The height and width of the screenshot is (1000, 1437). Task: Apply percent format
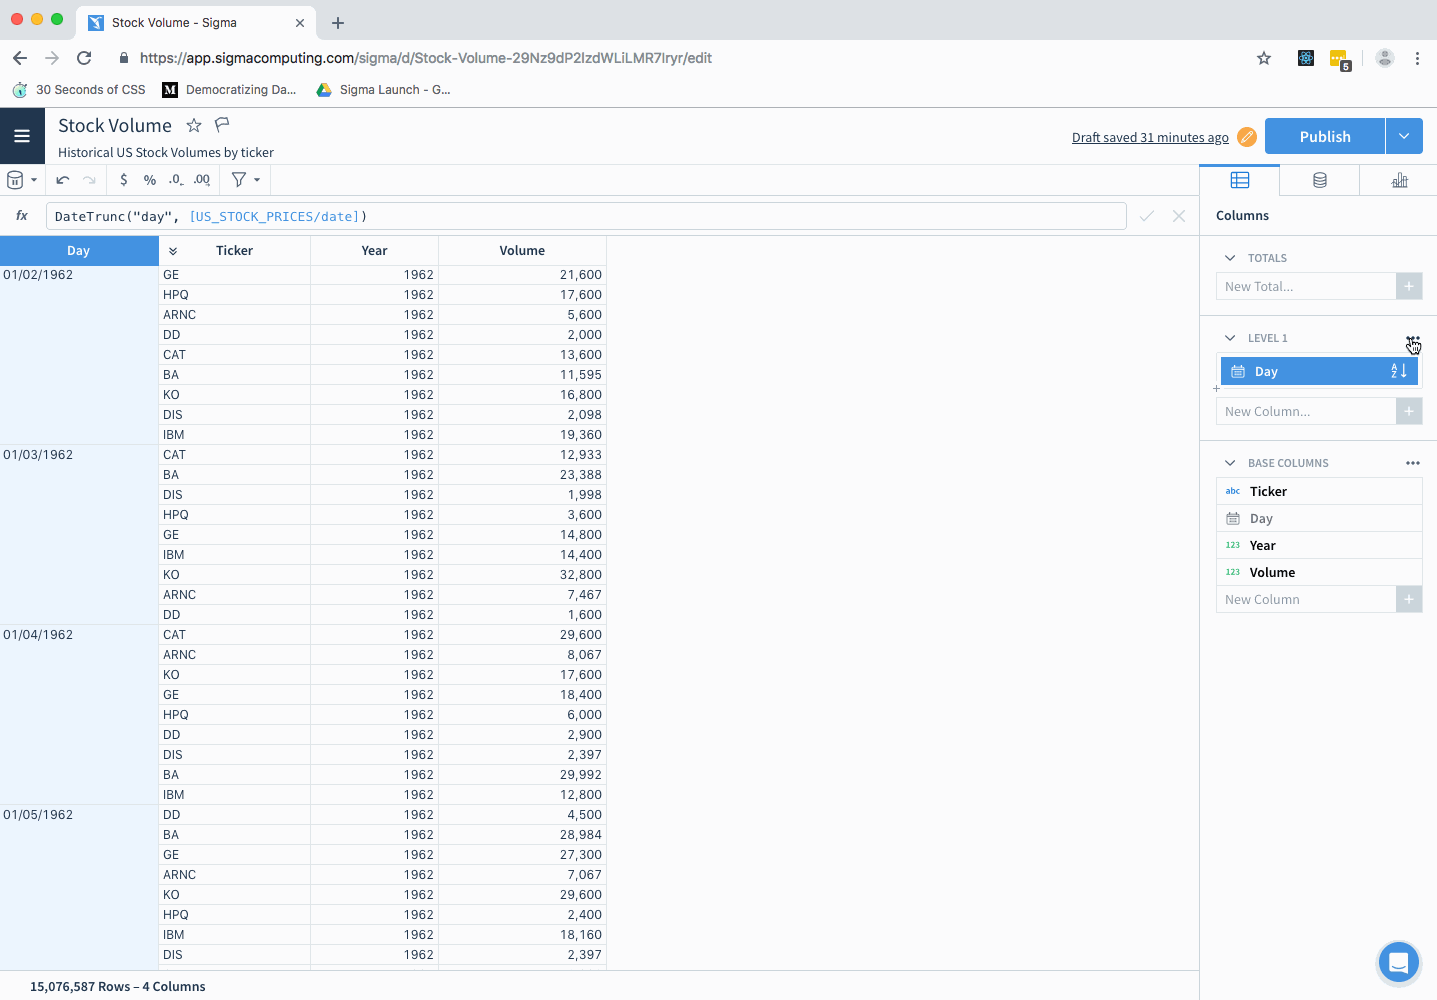[x=150, y=180]
